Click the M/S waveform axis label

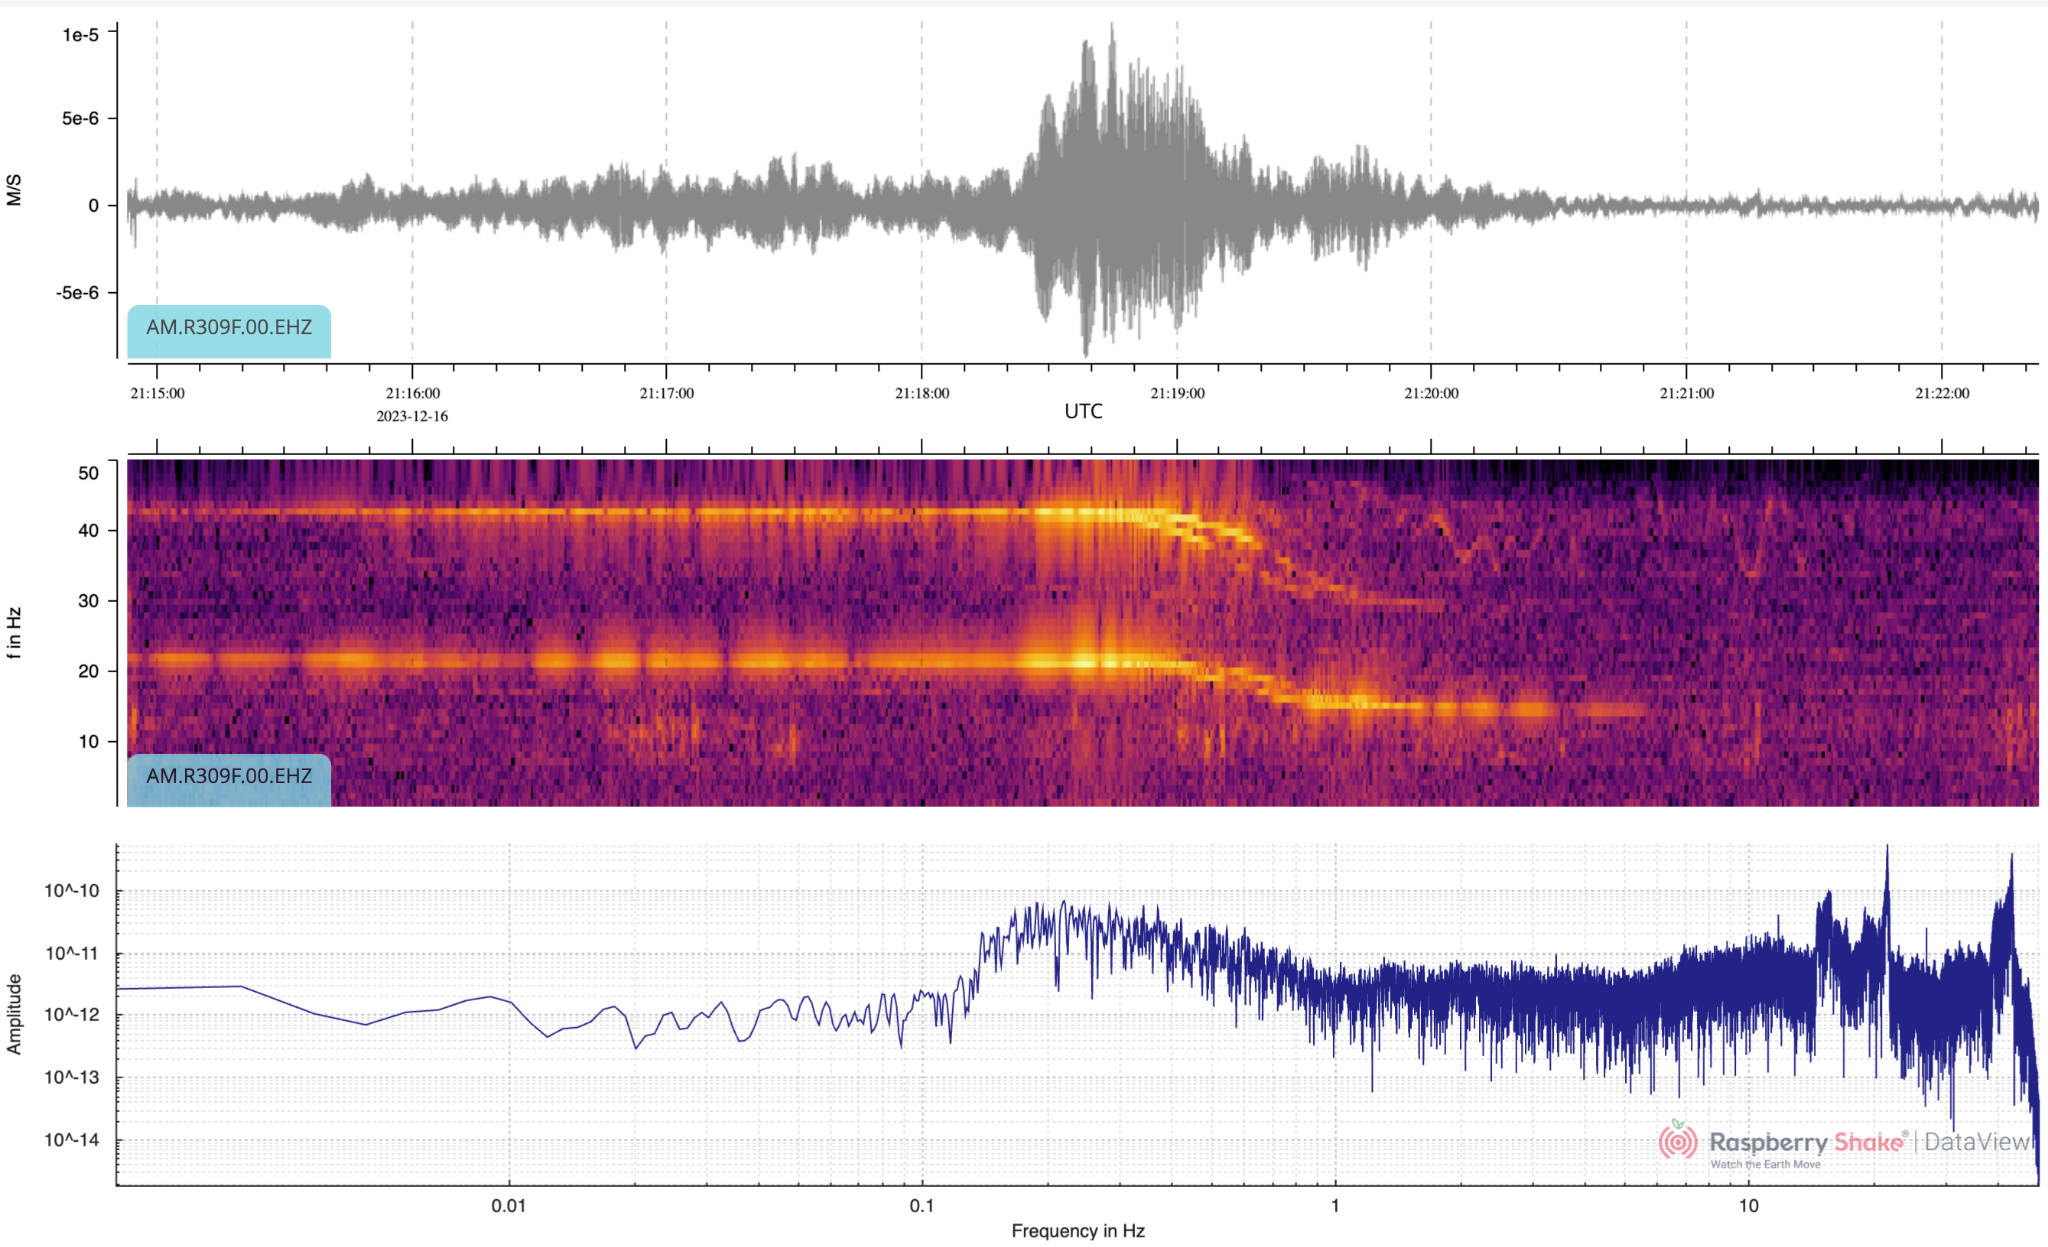pyautogui.click(x=14, y=190)
